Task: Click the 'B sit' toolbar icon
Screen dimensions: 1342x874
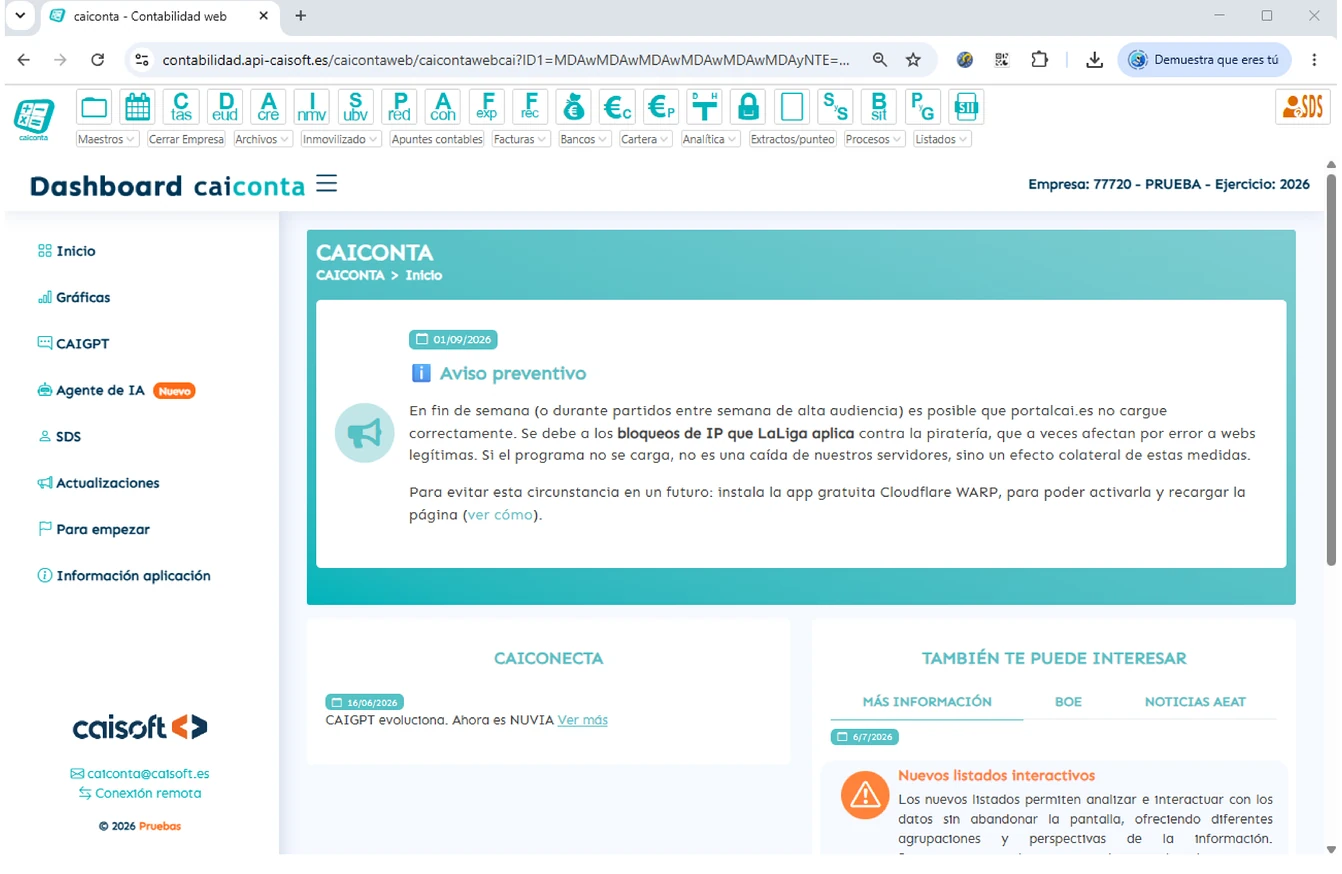Action: 879,107
